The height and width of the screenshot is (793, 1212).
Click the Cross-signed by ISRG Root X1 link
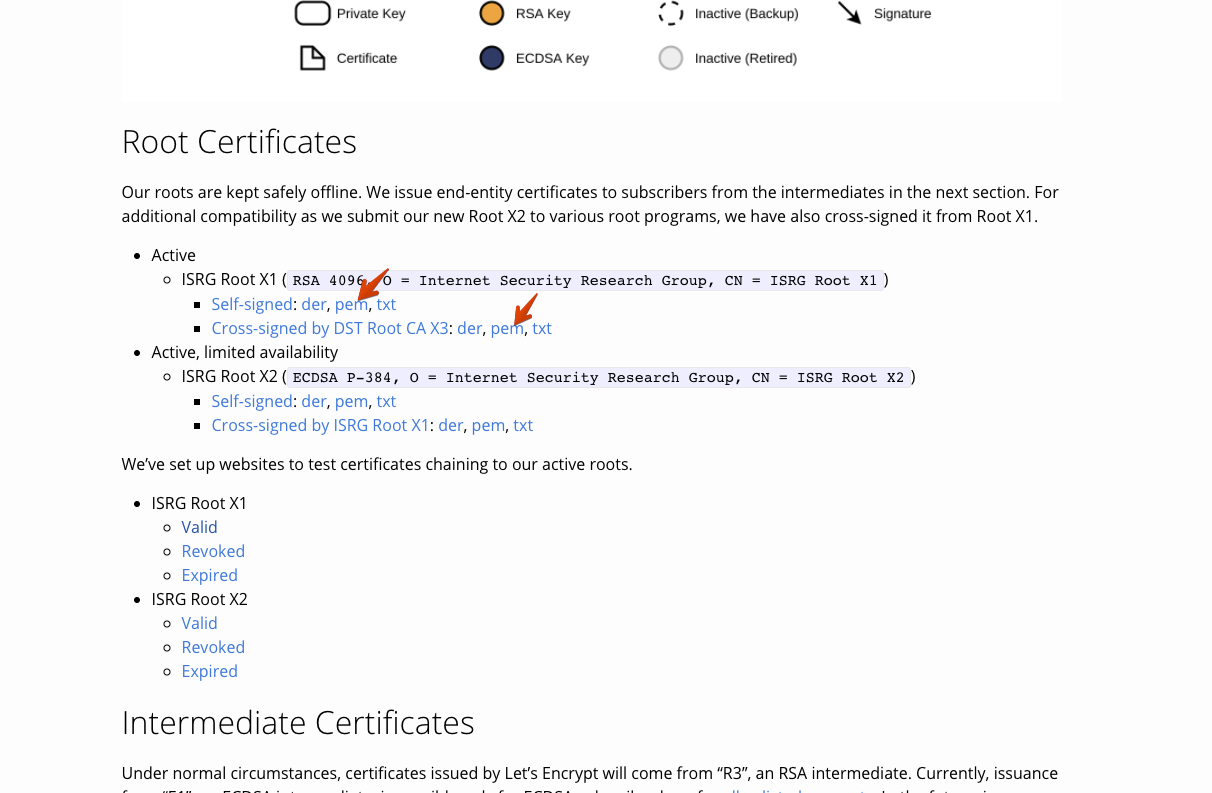pyautogui.click(x=319, y=425)
